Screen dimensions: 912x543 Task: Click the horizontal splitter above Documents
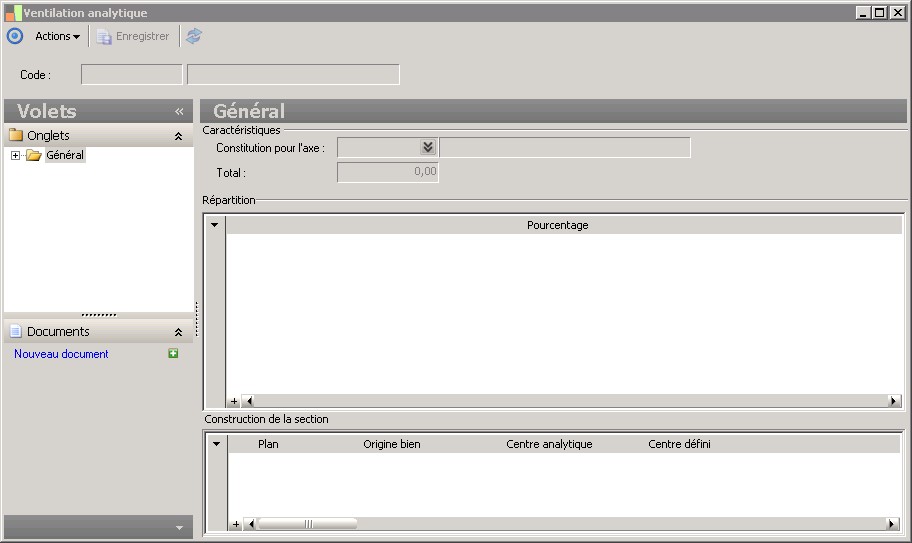tap(98, 315)
